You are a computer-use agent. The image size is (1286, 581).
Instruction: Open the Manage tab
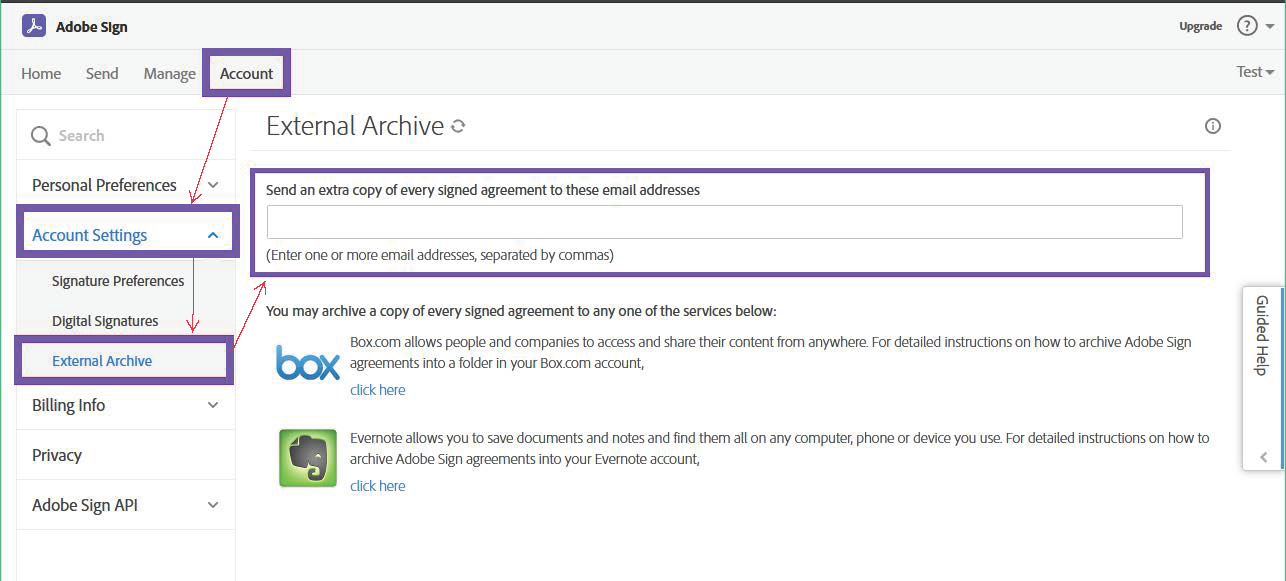pos(169,73)
